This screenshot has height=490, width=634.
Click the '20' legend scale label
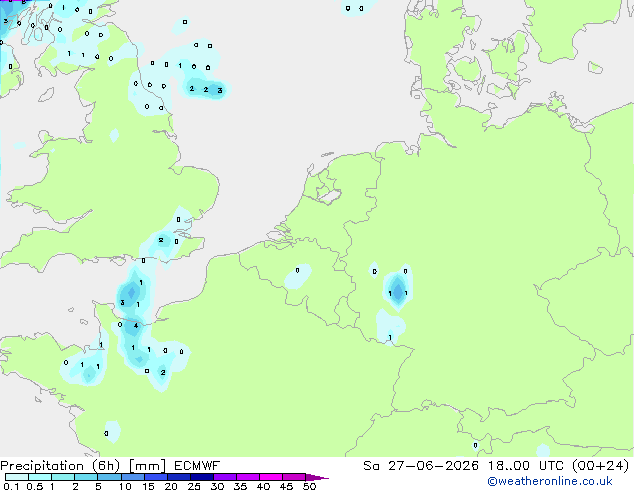pos(171,486)
